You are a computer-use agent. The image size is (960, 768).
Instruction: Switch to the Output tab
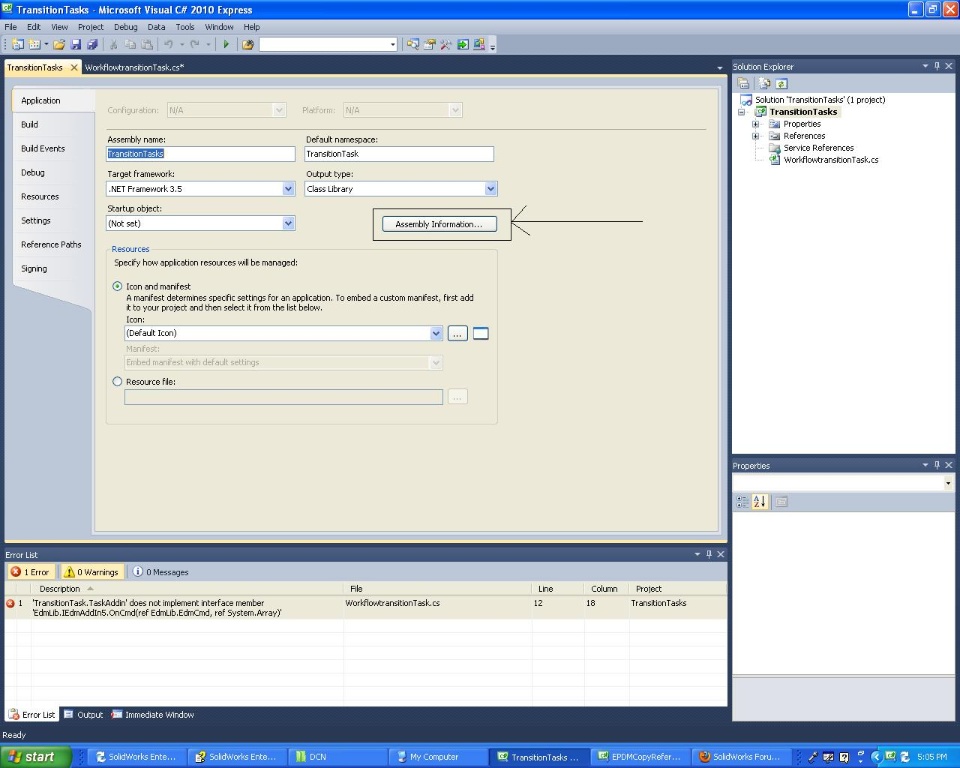[84, 714]
